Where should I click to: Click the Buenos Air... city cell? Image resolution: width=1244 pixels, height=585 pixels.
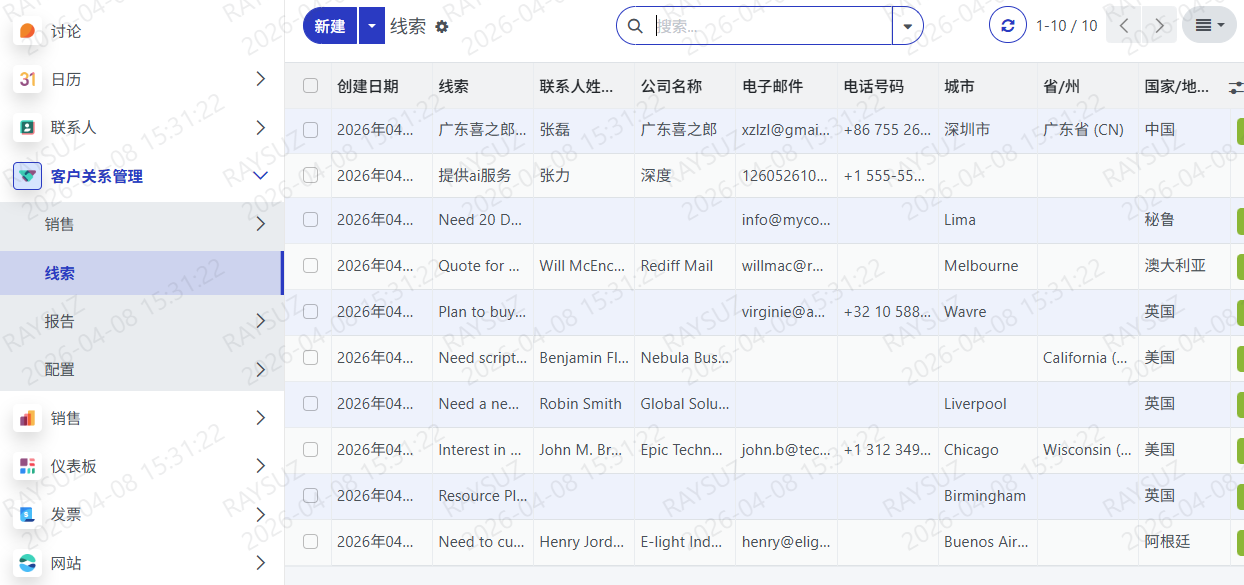coord(987,542)
